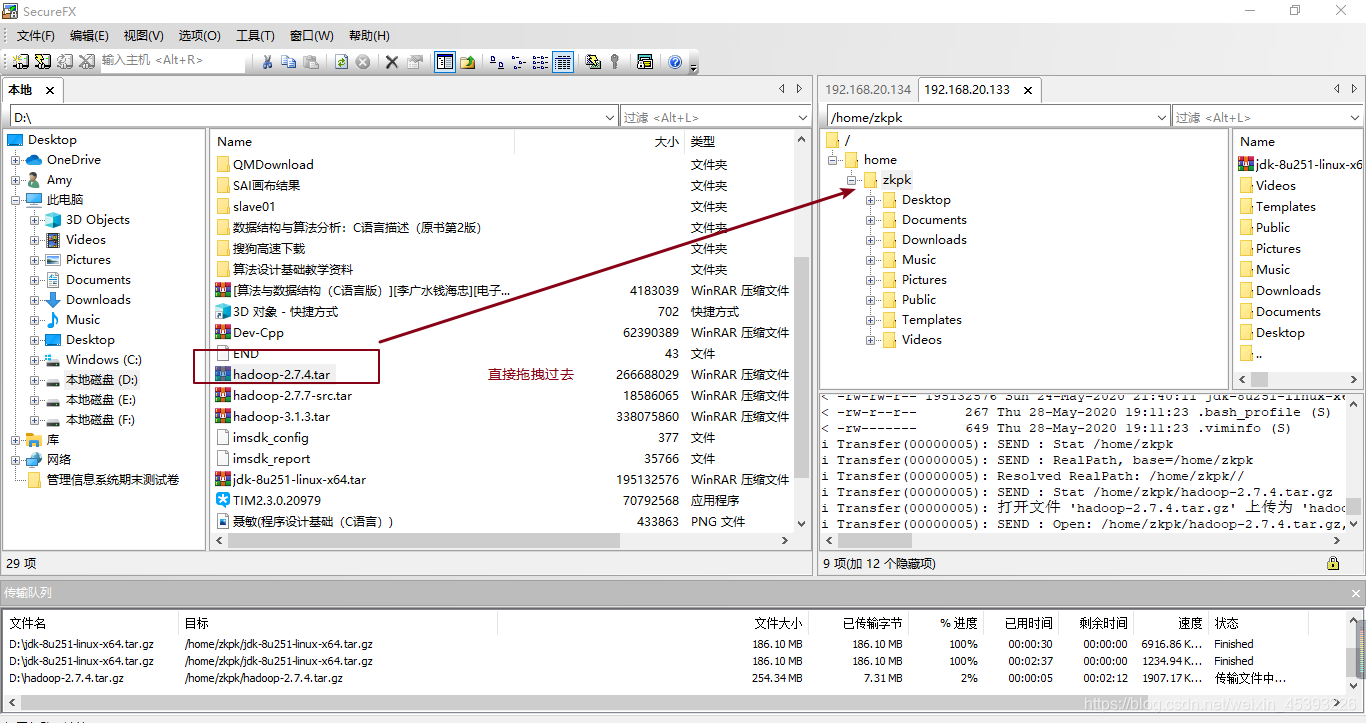The width and height of the screenshot is (1366, 723).
Task: Open the 文件(F) menu
Action: 36,35
